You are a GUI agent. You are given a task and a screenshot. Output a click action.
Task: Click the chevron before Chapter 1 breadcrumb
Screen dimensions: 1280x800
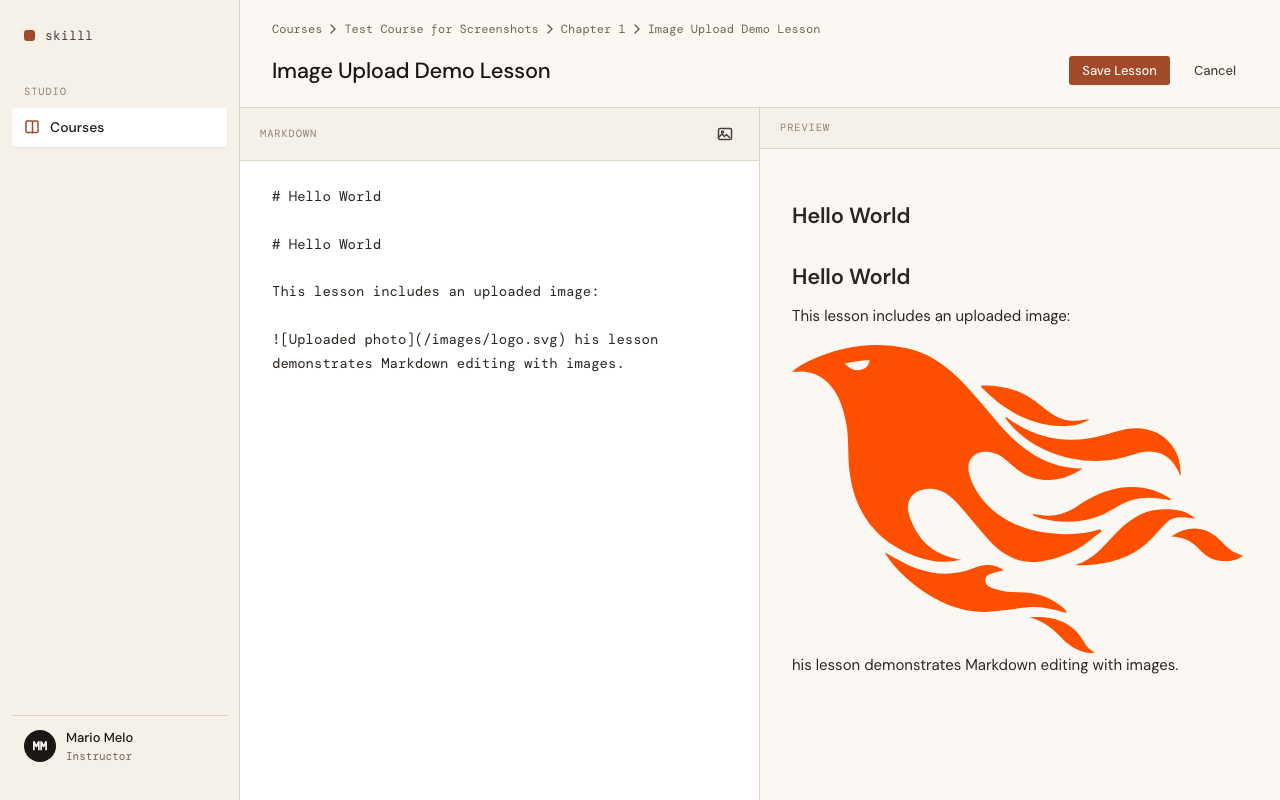tap(549, 29)
